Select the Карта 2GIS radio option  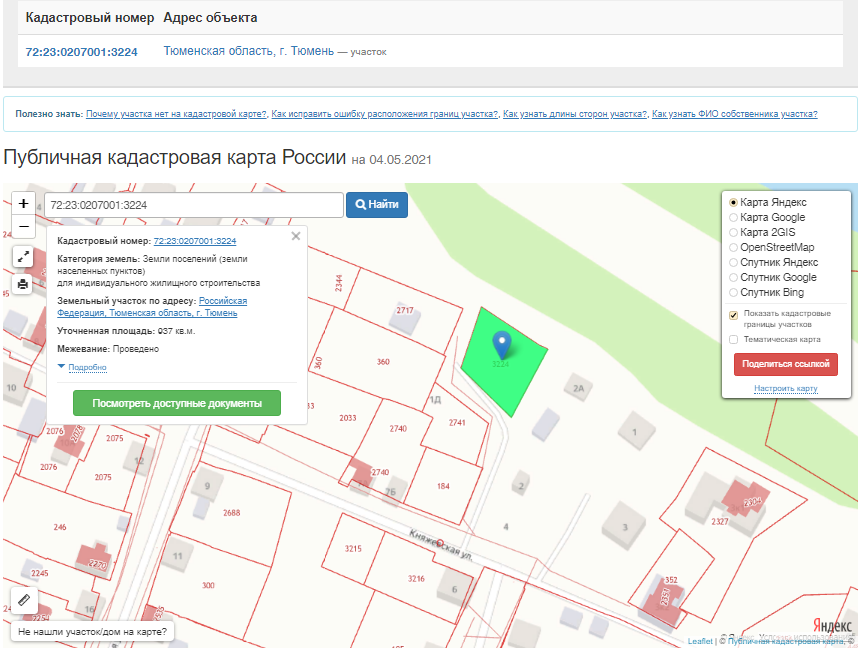tap(733, 233)
